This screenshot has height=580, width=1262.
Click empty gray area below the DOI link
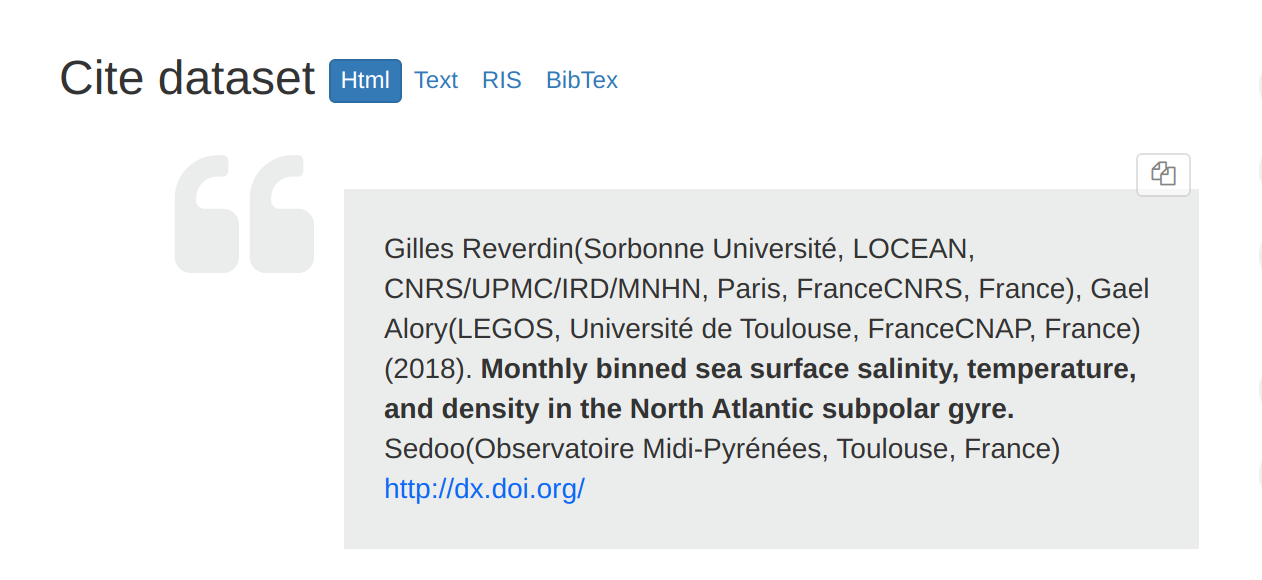click(x=771, y=528)
